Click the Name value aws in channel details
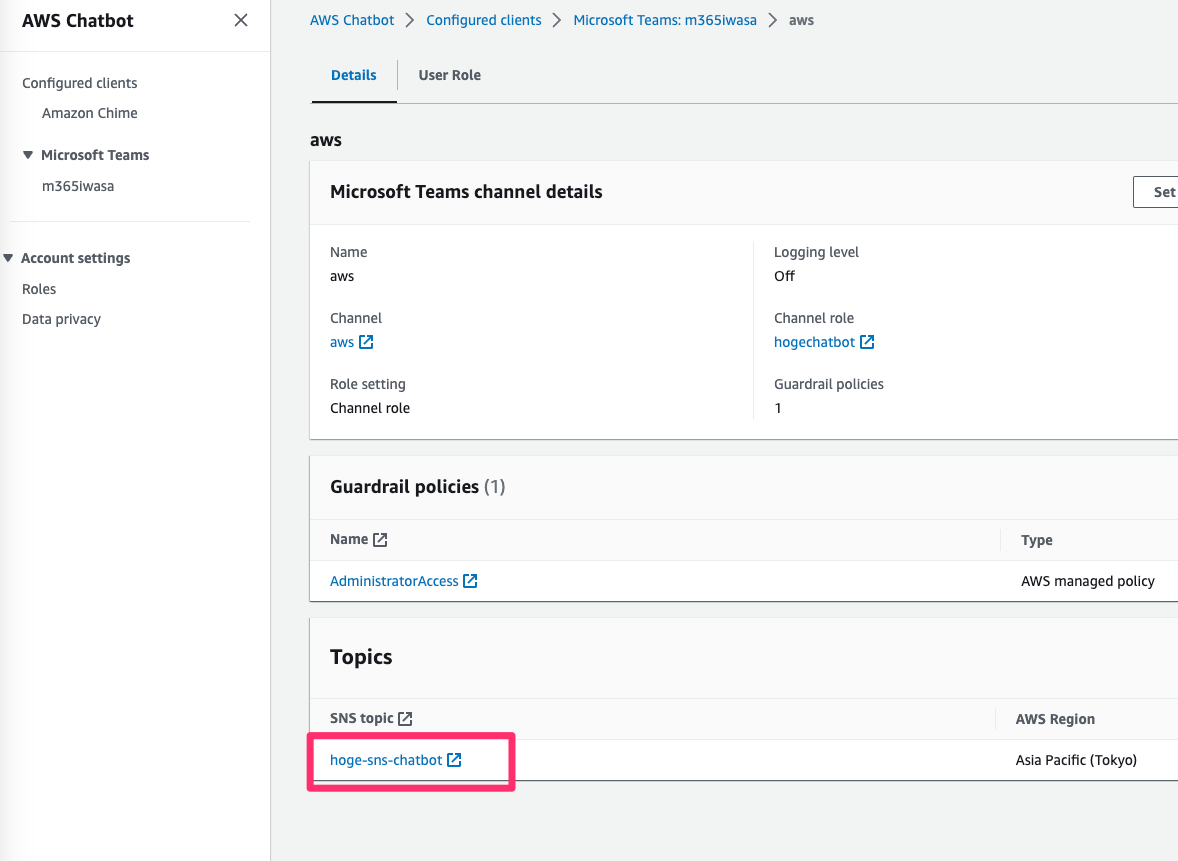 pyautogui.click(x=342, y=276)
